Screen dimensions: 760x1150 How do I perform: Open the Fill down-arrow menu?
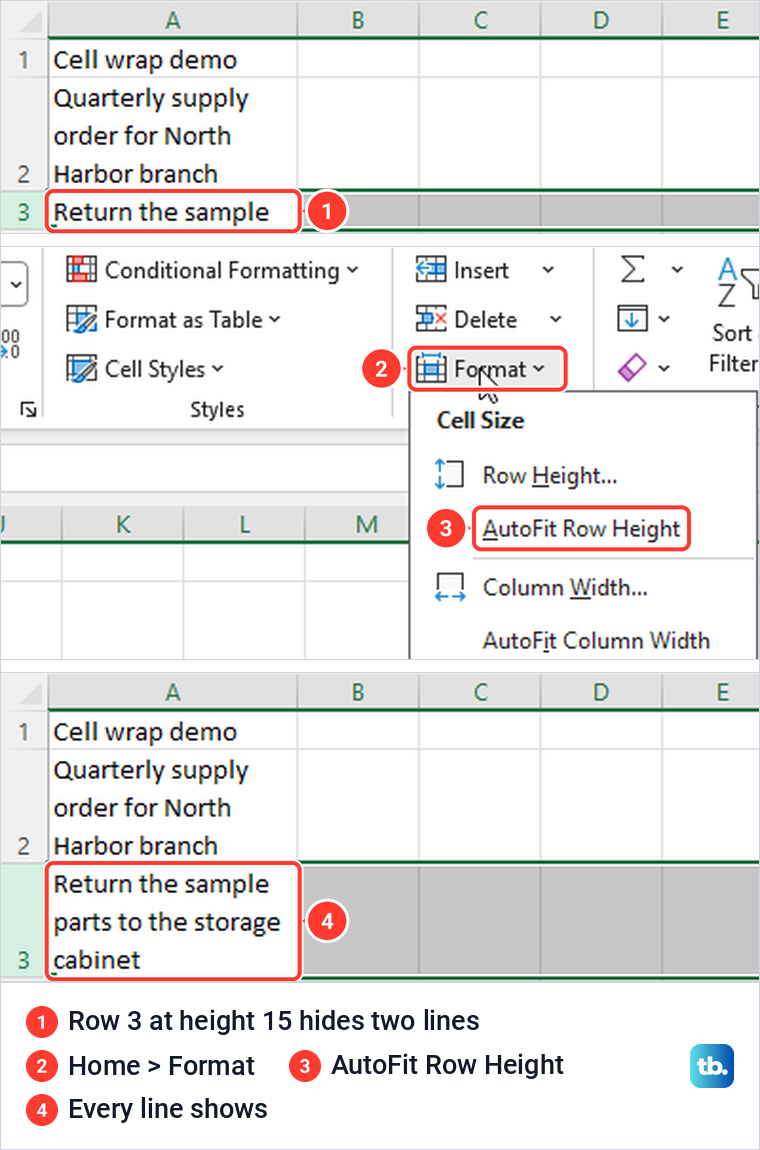pos(644,320)
